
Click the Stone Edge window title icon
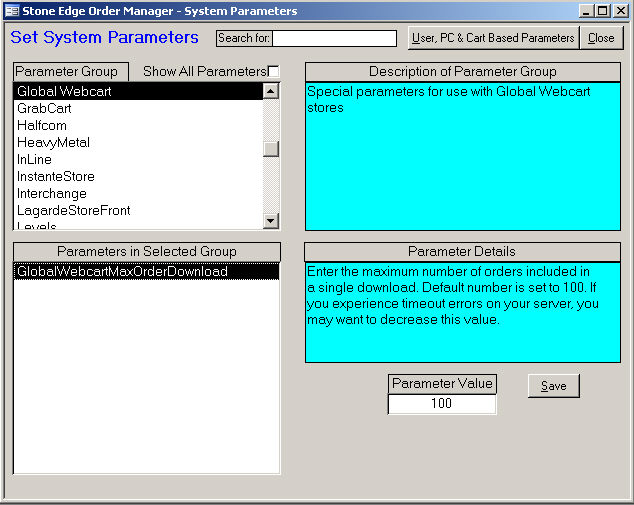coord(12,11)
